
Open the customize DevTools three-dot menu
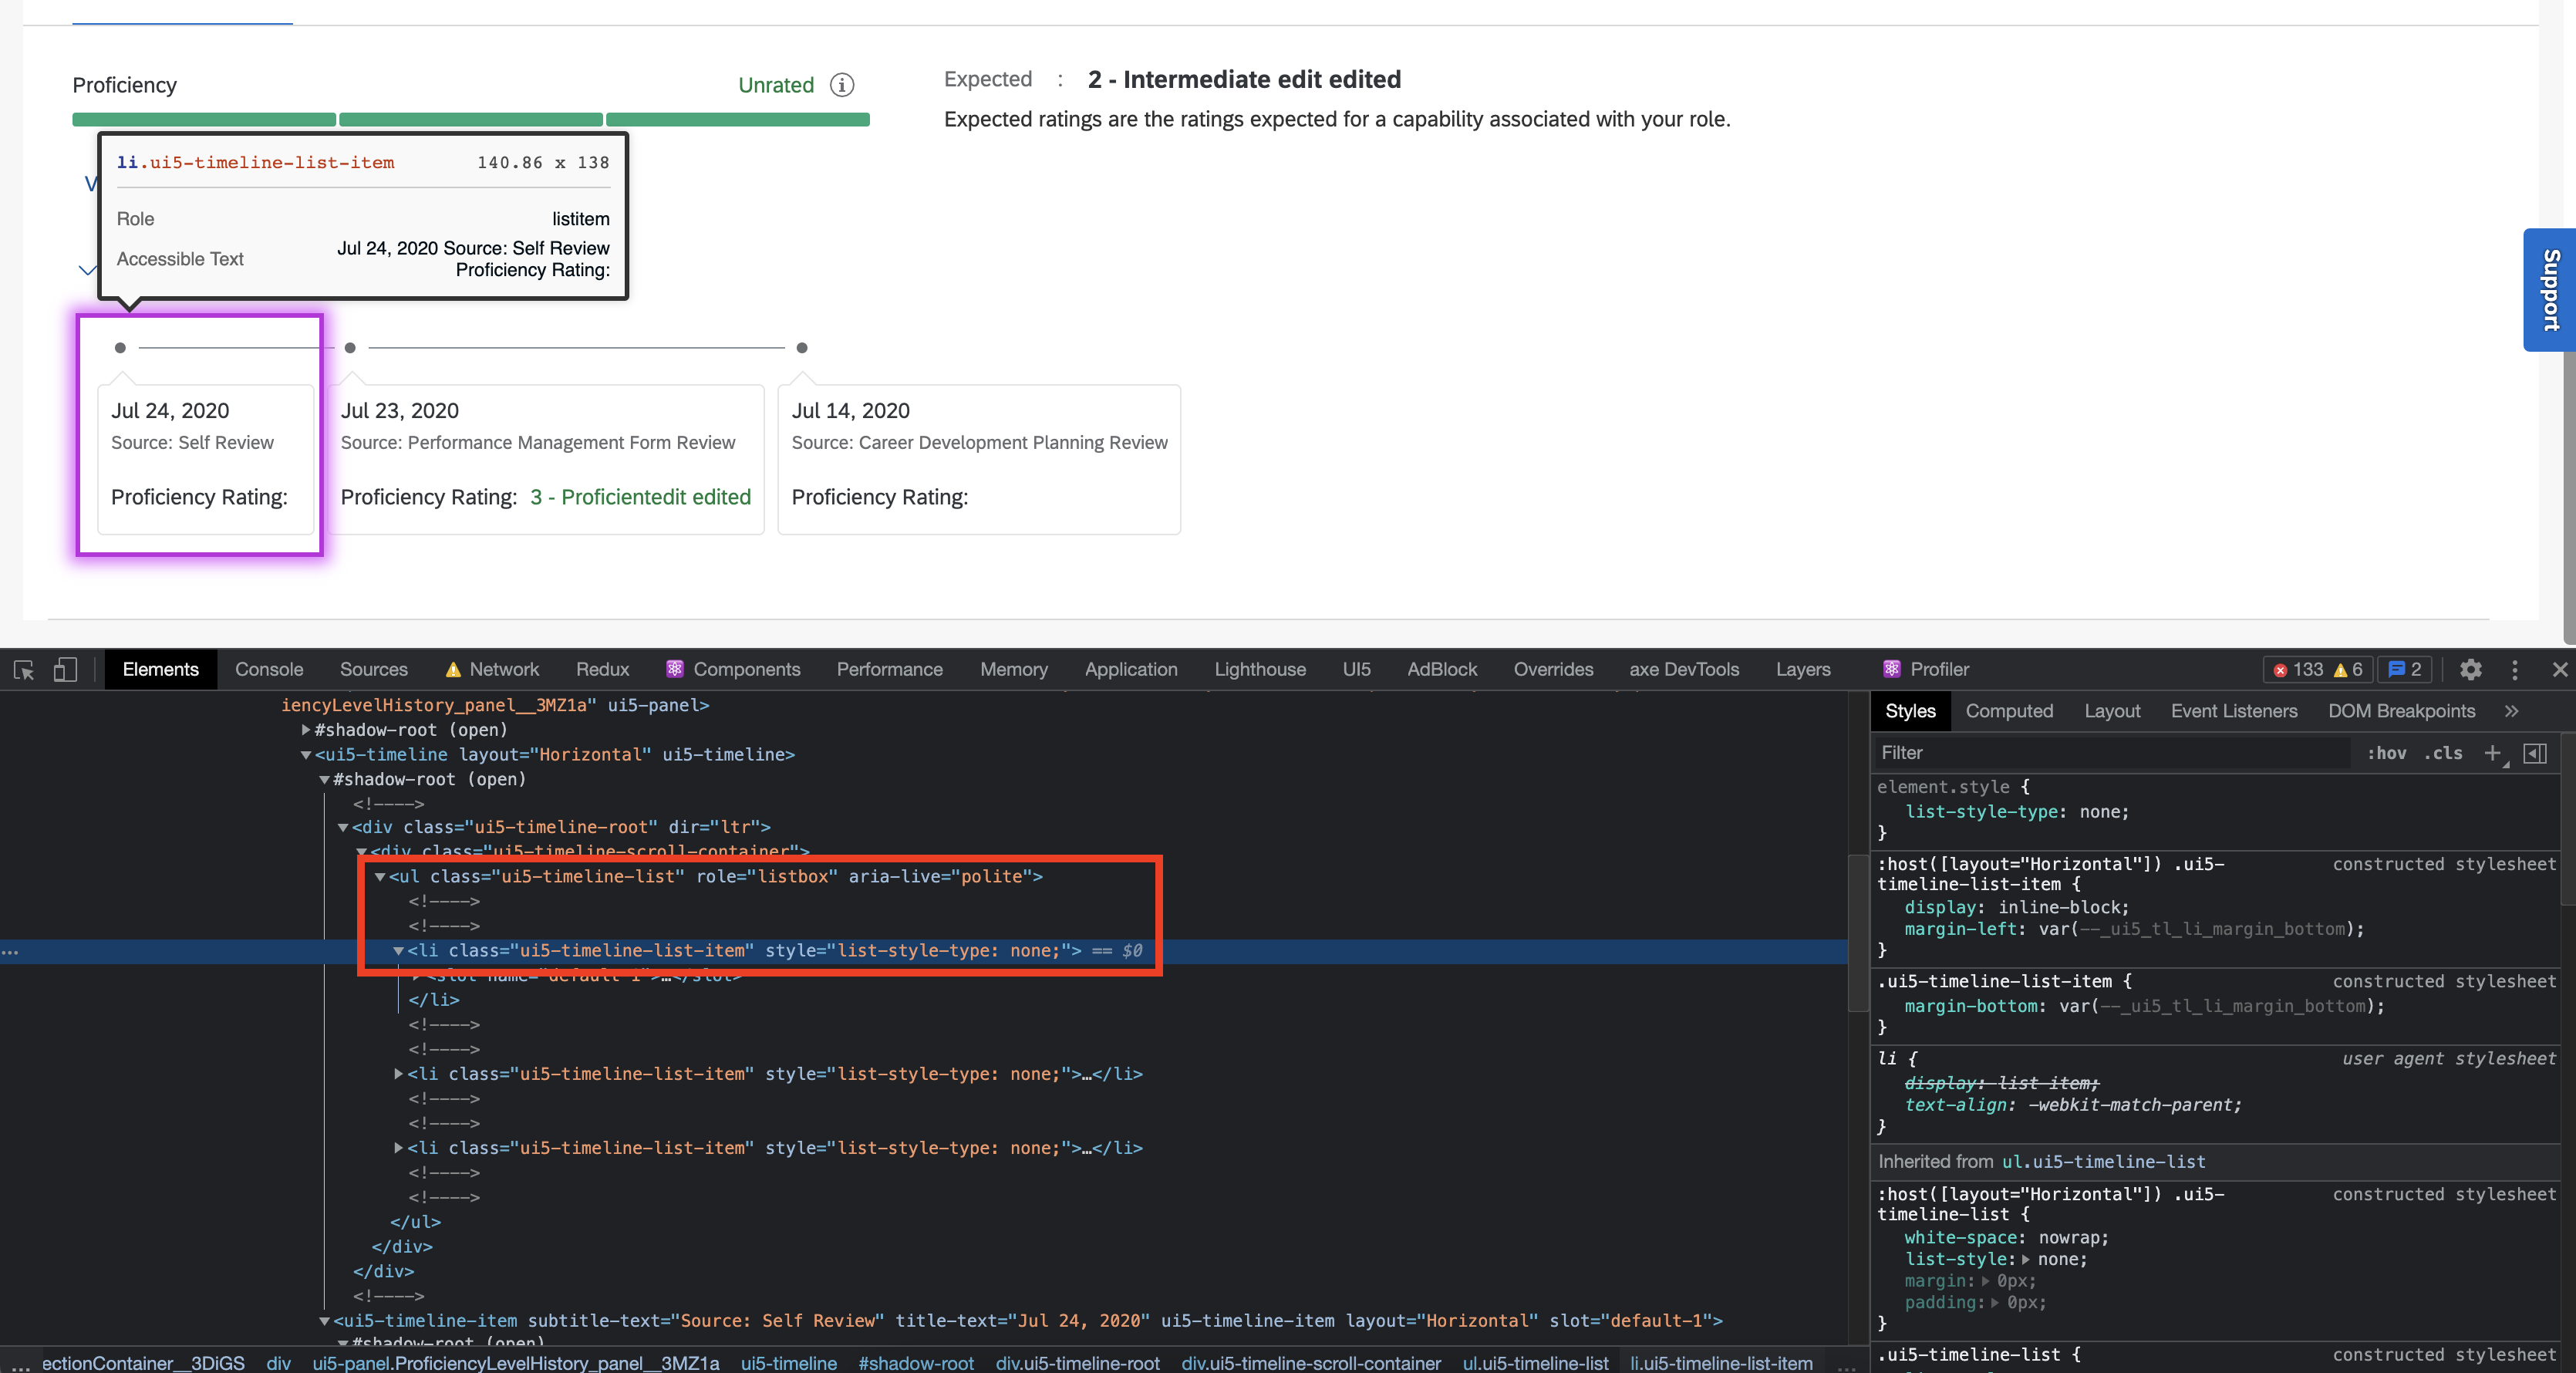[2514, 670]
